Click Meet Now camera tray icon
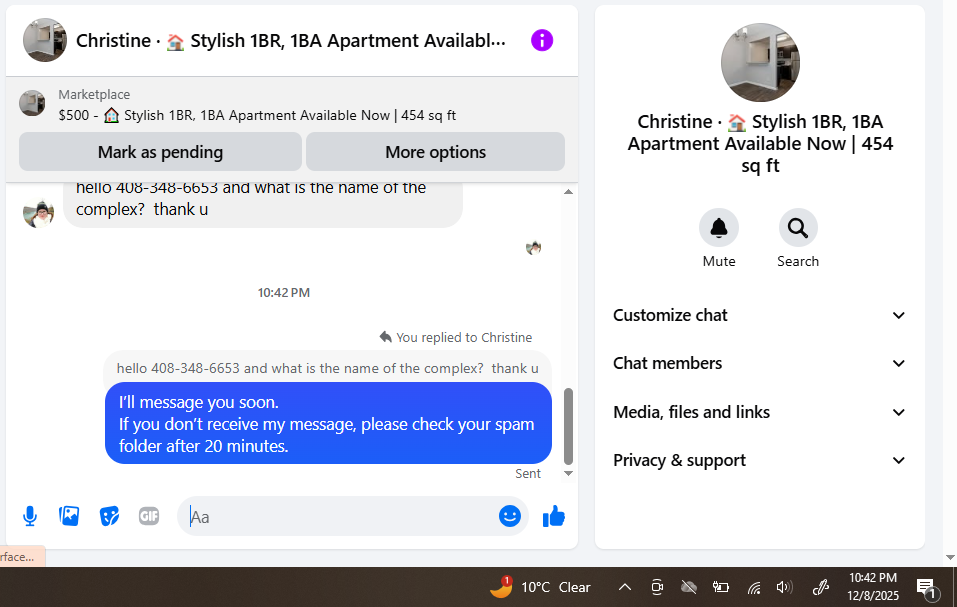The height and width of the screenshot is (607, 957). point(657,587)
